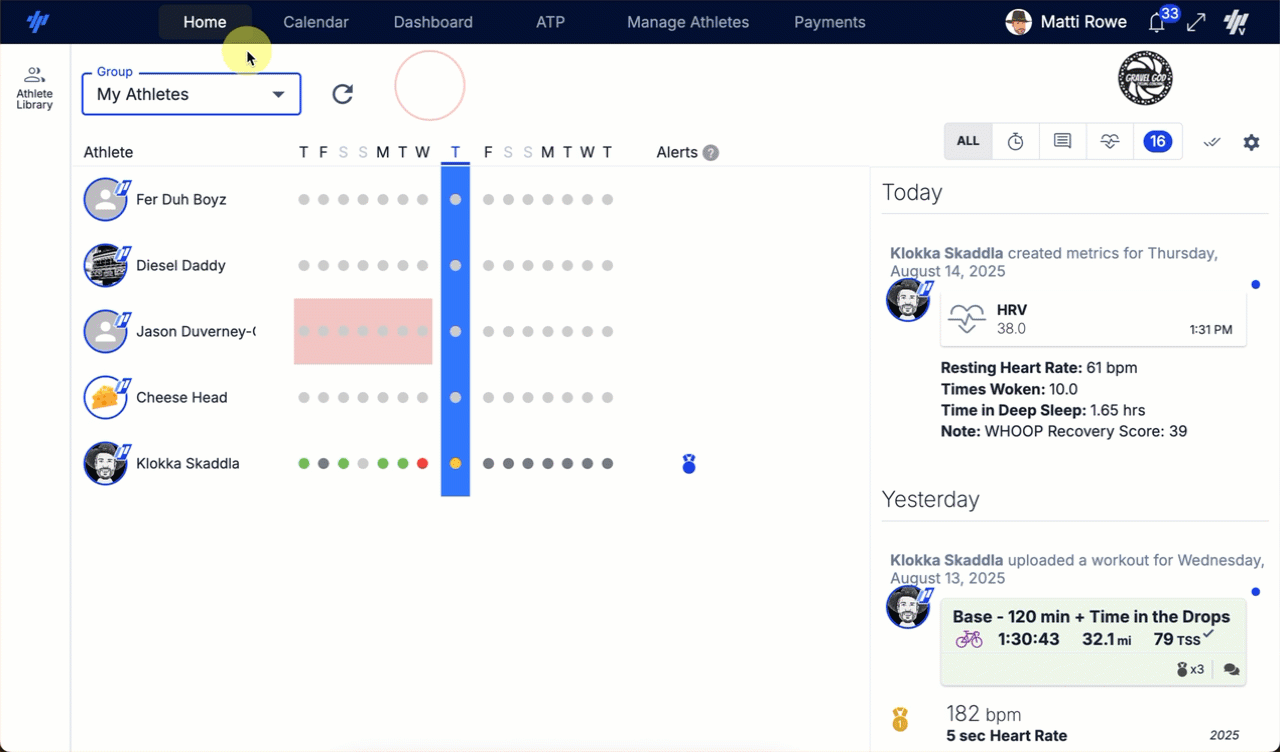Image resolution: width=1280 pixels, height=752 pixels.
Task: Filter feed to ALL items
Action: coord(968,142)
